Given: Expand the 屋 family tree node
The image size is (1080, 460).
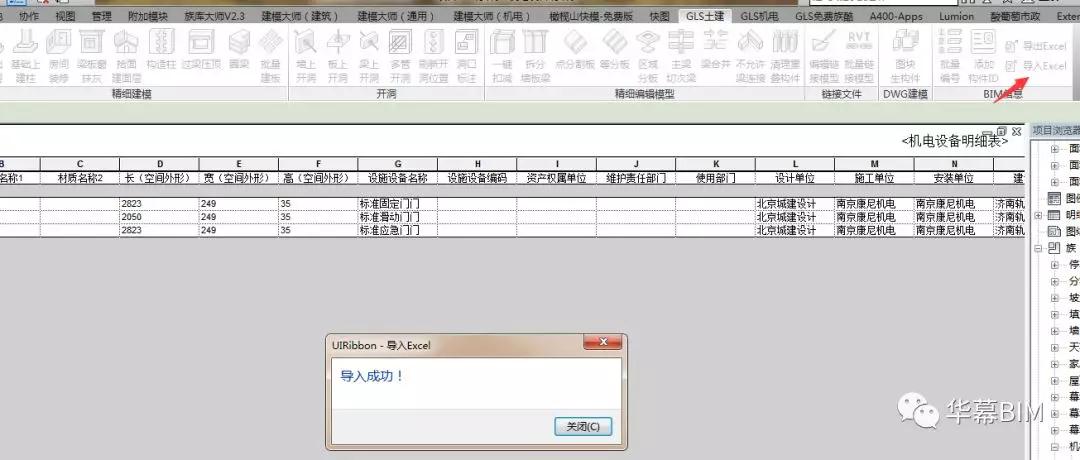Looking at the screenshot, I should (1055, 381).
